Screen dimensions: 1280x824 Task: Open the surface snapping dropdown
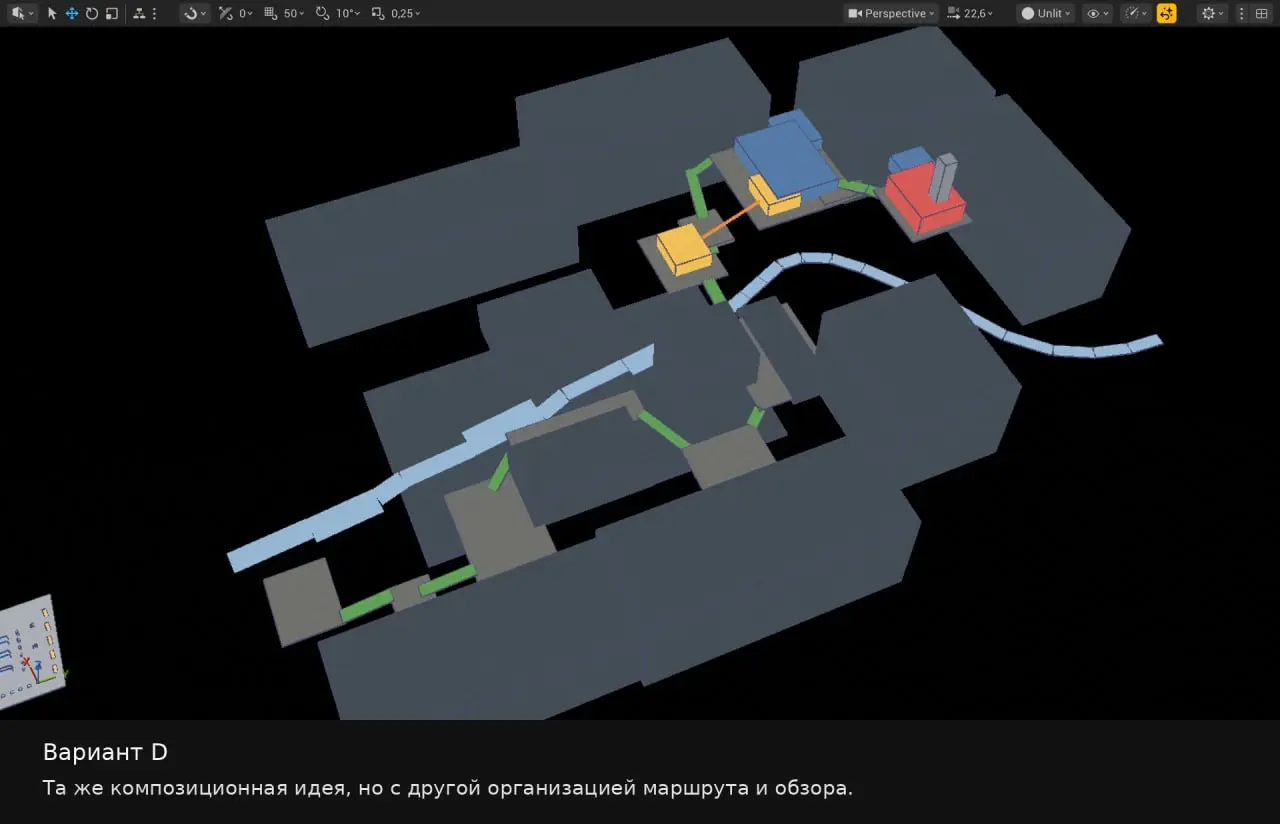[x=195, y=13]
